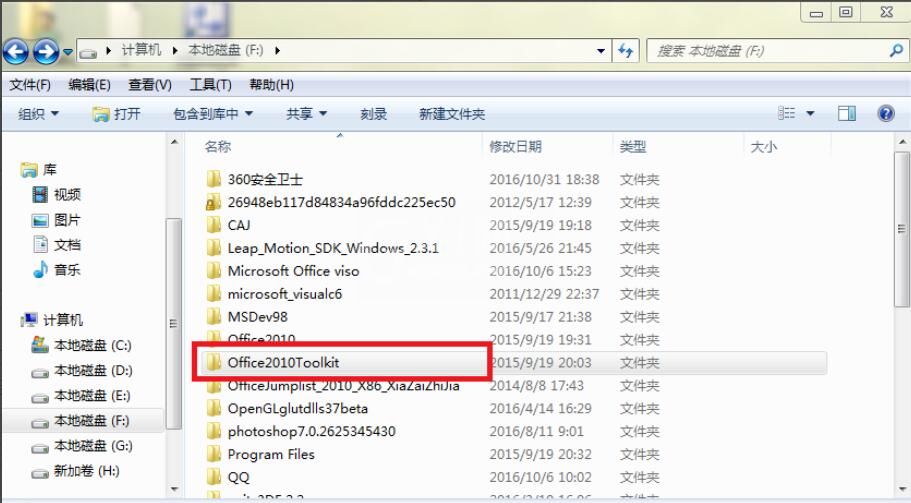Open the 编辑(E) menu

89,85
